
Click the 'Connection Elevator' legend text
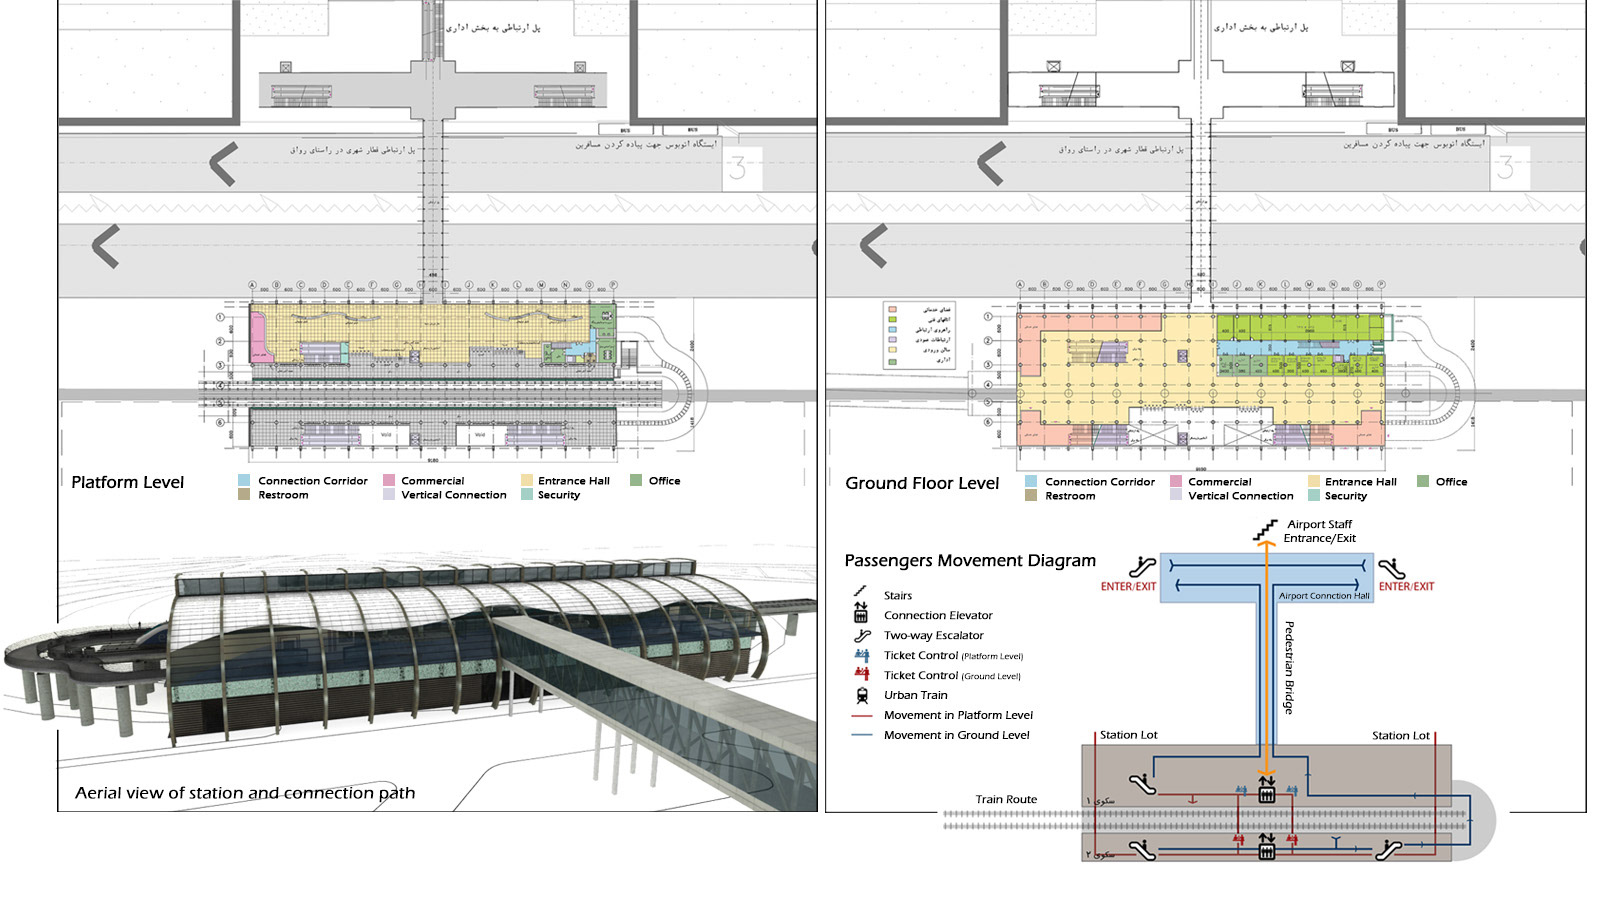pyautogui.click(x=938, y=615)
